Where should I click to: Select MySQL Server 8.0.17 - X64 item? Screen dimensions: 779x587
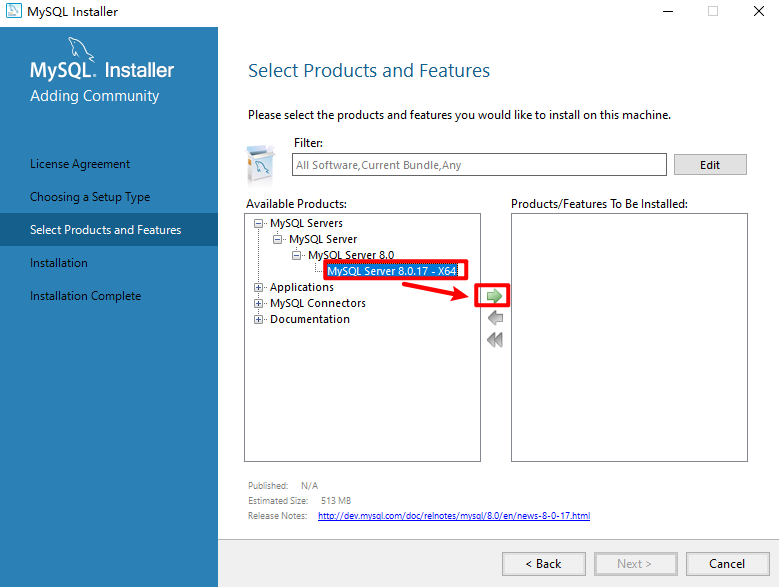391,271
